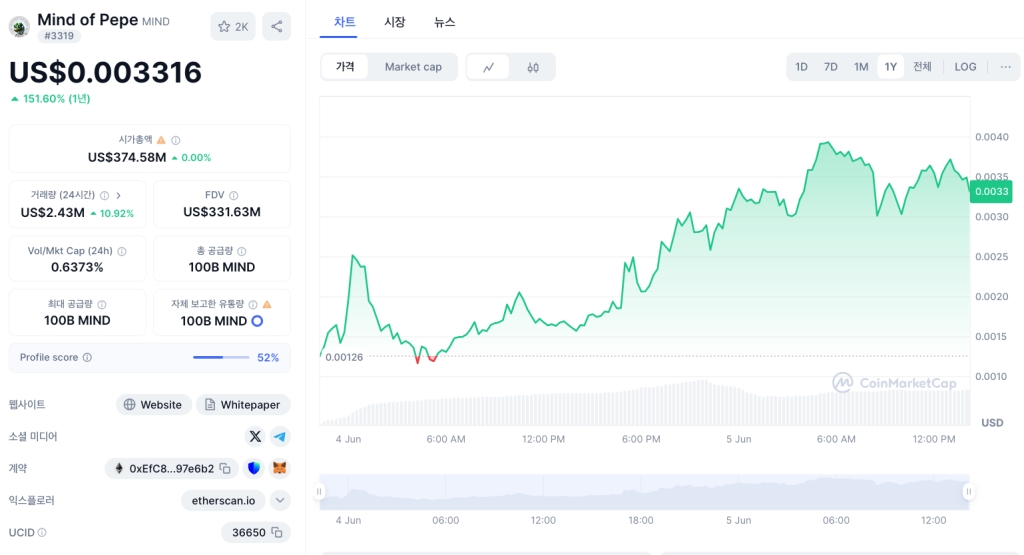The width and height of the screenshot is (1024, 555).
Task: Show info for 자체 보고한 유통량
Action: coord(253,304)
